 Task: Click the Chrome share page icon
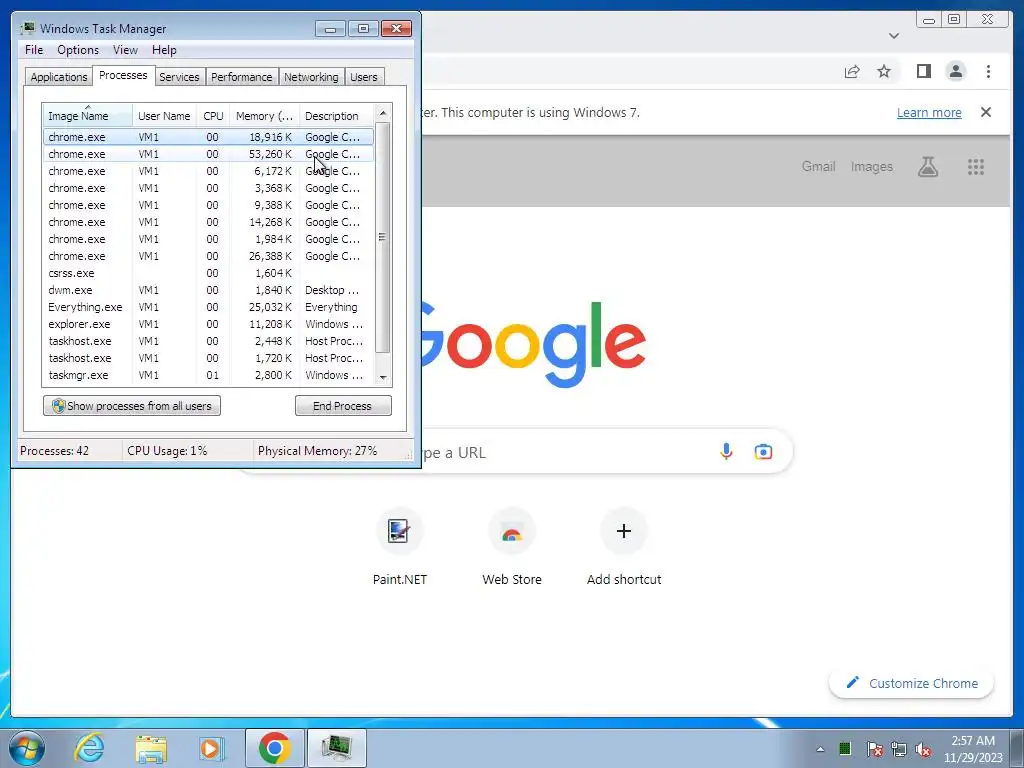852,72
